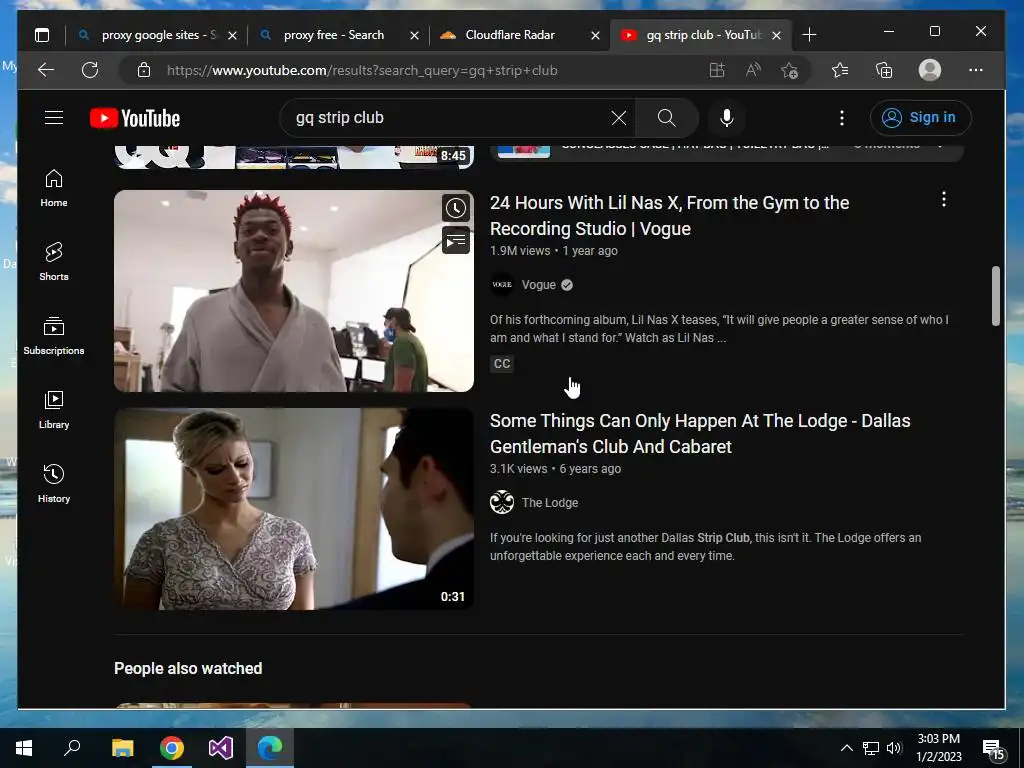Image resolution: width=1024 pixels, height=768 pixels.
Task: Open the Windows Start menu
Action: tap(24, 748)
